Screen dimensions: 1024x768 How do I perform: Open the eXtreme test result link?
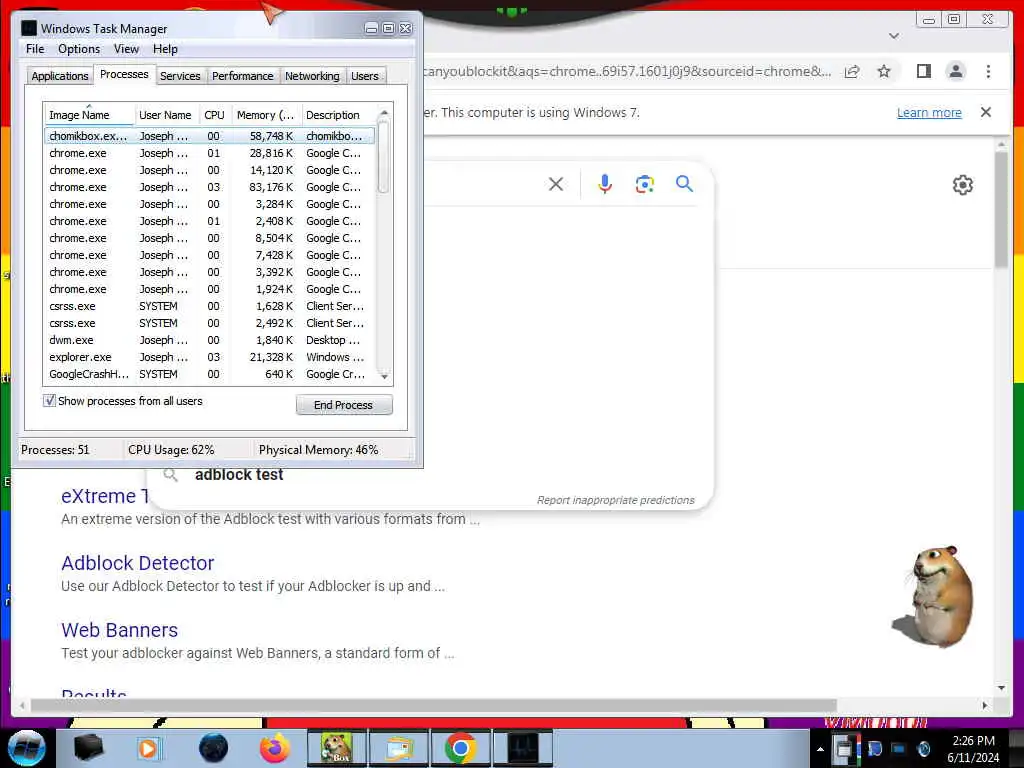[104, 496]
